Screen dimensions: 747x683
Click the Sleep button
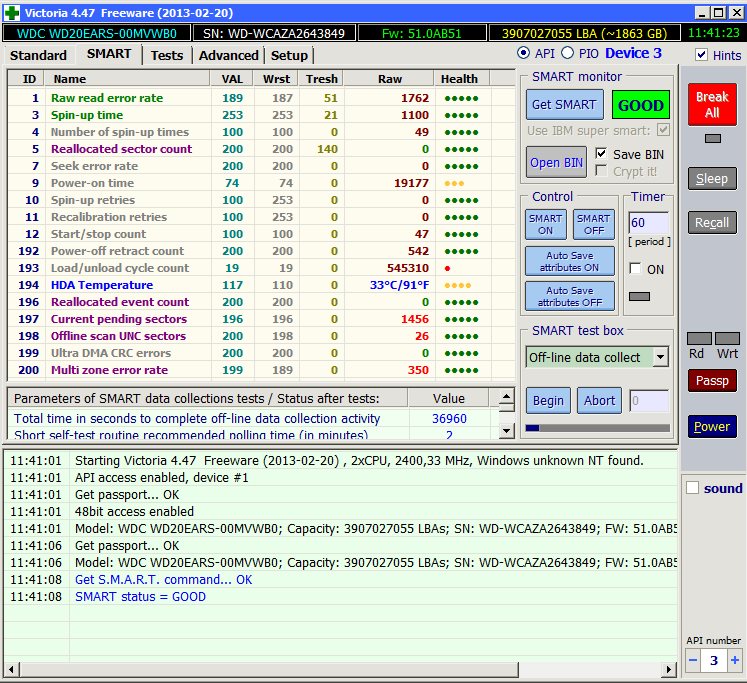712,179
